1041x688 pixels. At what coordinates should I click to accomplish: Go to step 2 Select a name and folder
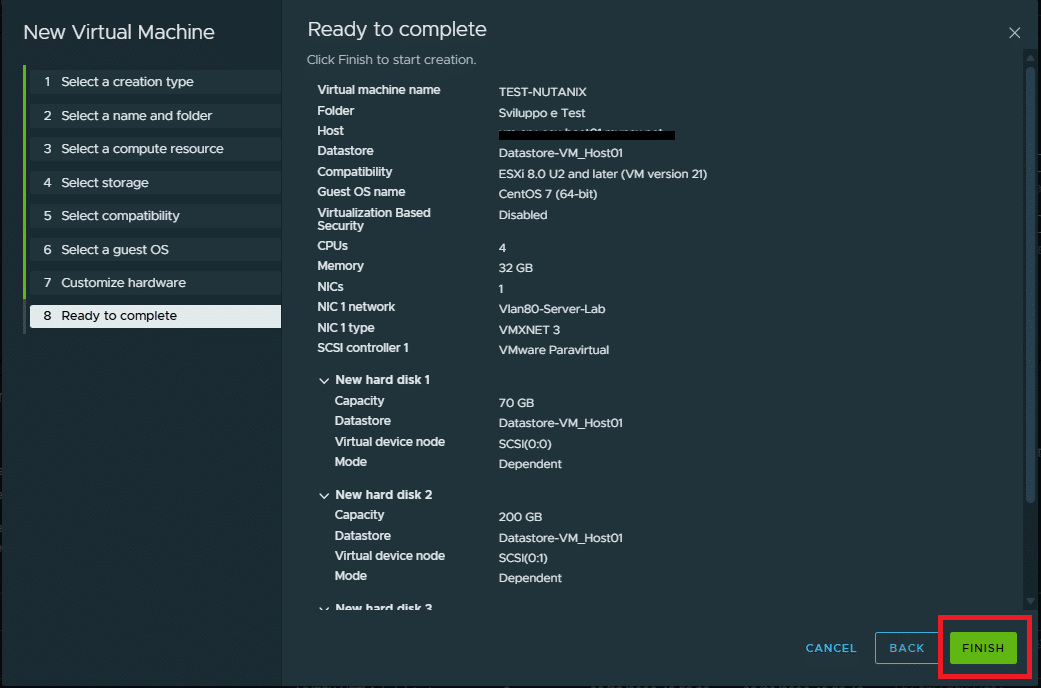click(136, 116)
